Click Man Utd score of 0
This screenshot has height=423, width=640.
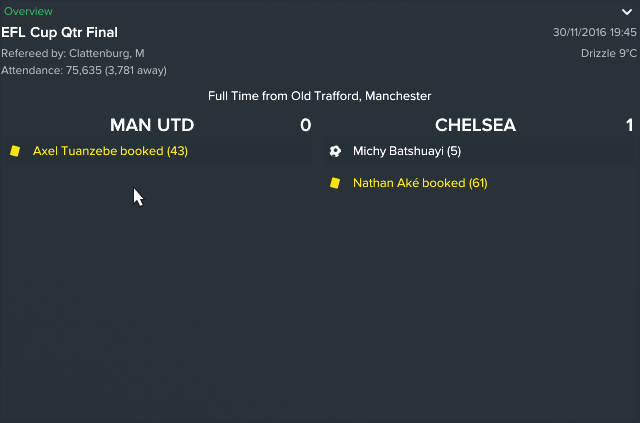coord(306,125)
